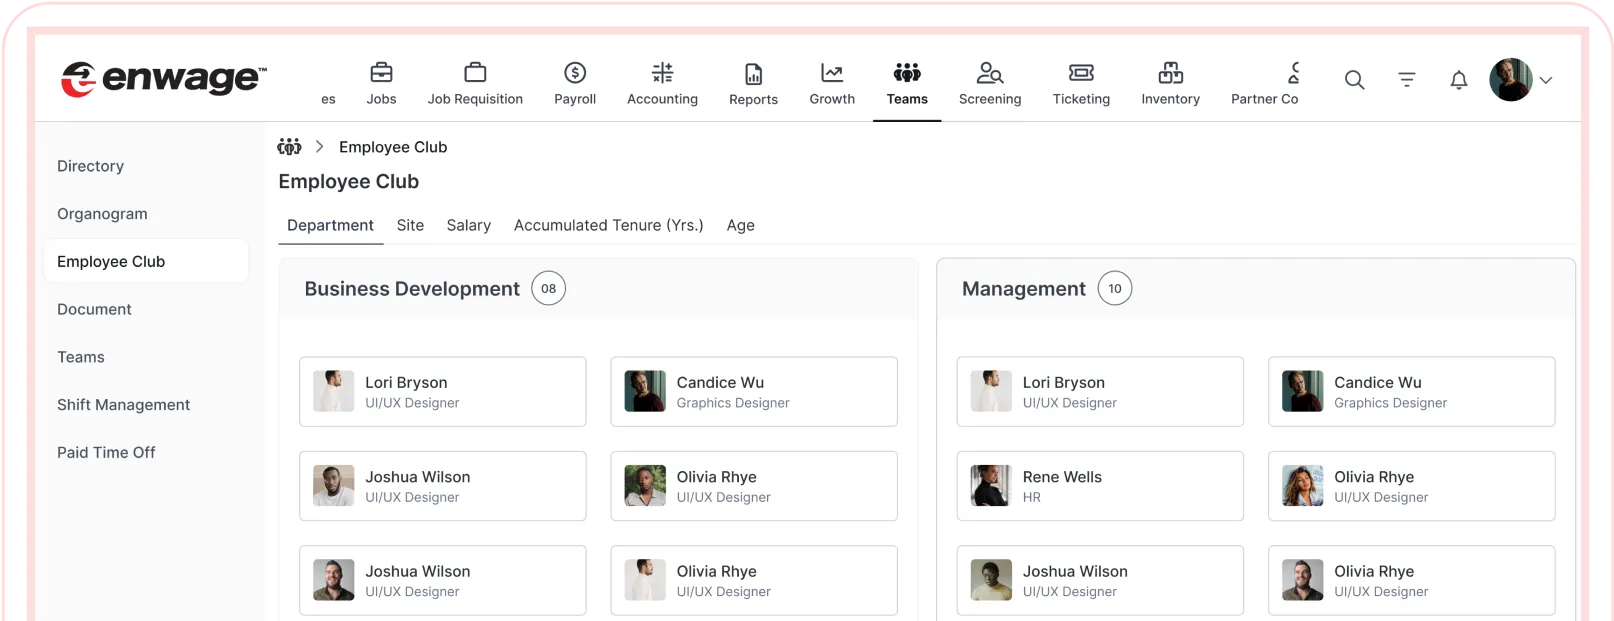Screen dimensions: 1614x621
Task: Click Candice Wu's photo in Business Development
Action: coord(645,392)
